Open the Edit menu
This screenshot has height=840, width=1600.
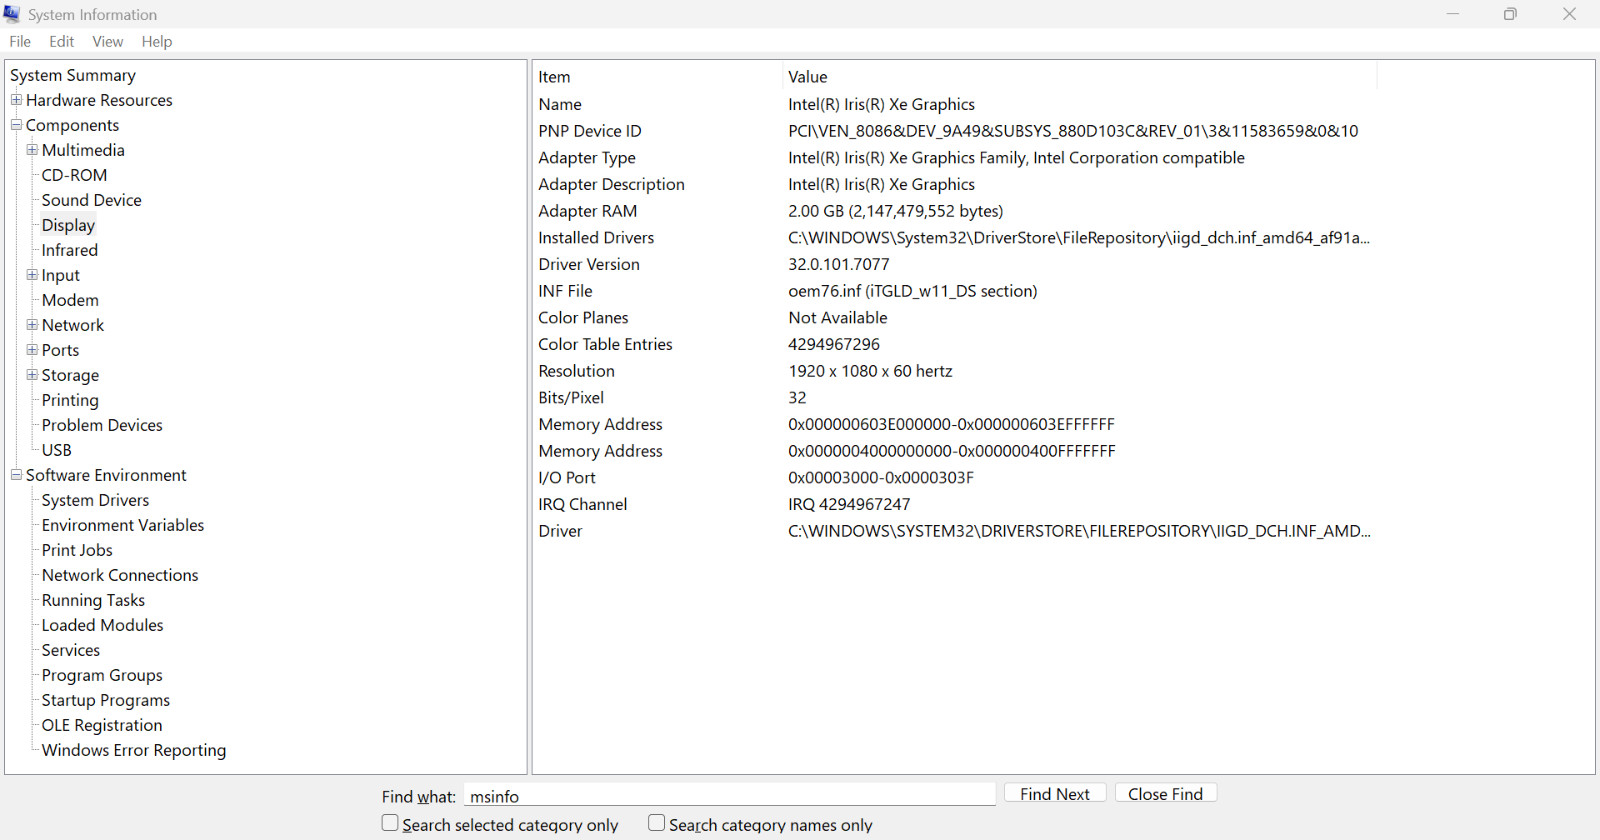62,41
